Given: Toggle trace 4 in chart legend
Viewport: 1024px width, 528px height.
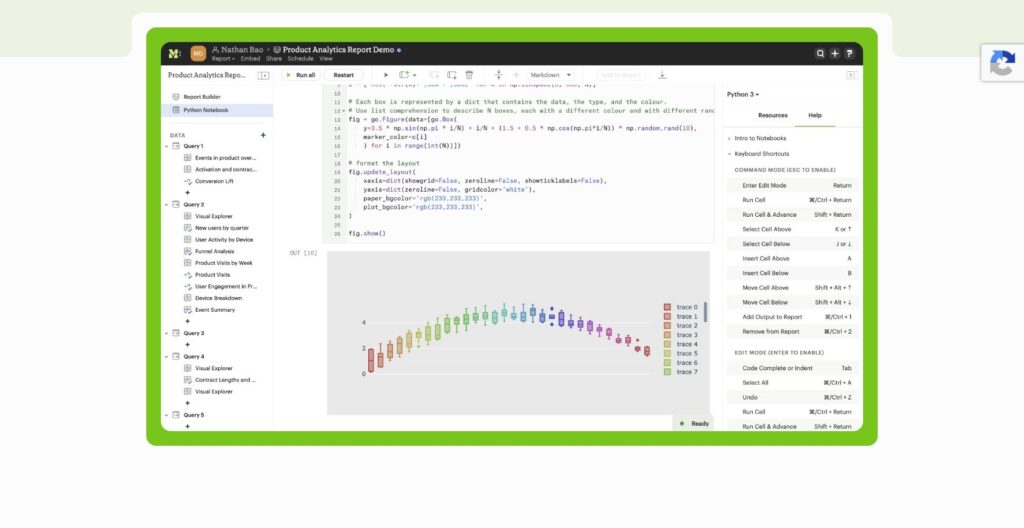Looking at the screenshot, I should [x=680, y=344].
